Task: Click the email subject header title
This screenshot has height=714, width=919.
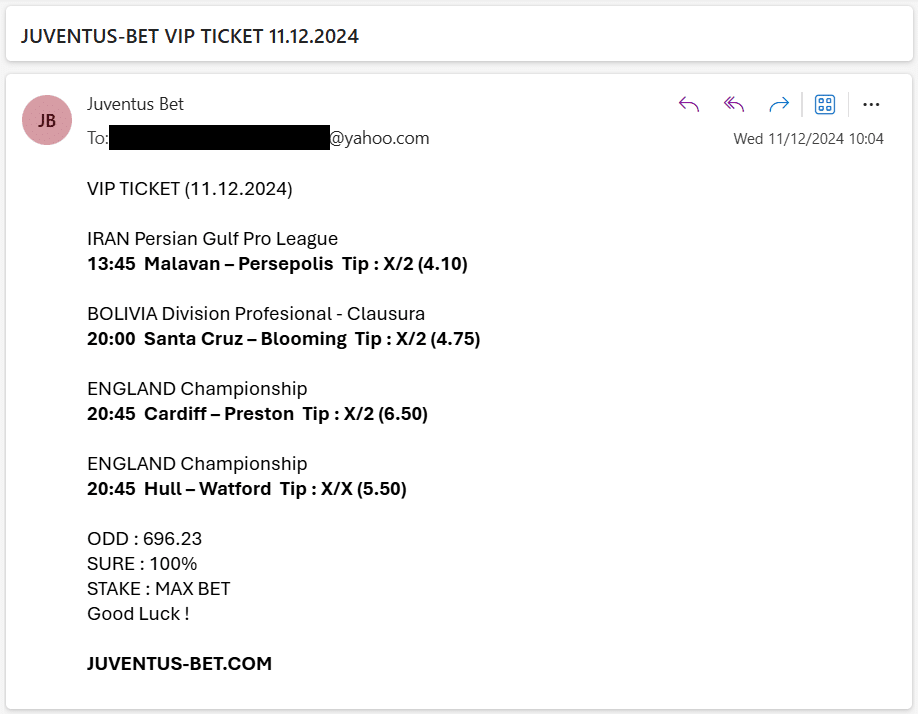Action: [190, 36]
